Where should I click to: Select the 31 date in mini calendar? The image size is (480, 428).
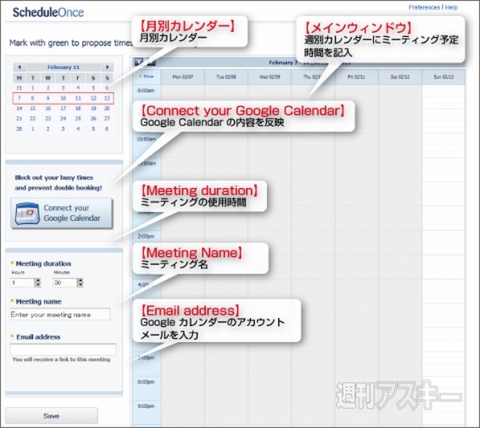(19, 88)
